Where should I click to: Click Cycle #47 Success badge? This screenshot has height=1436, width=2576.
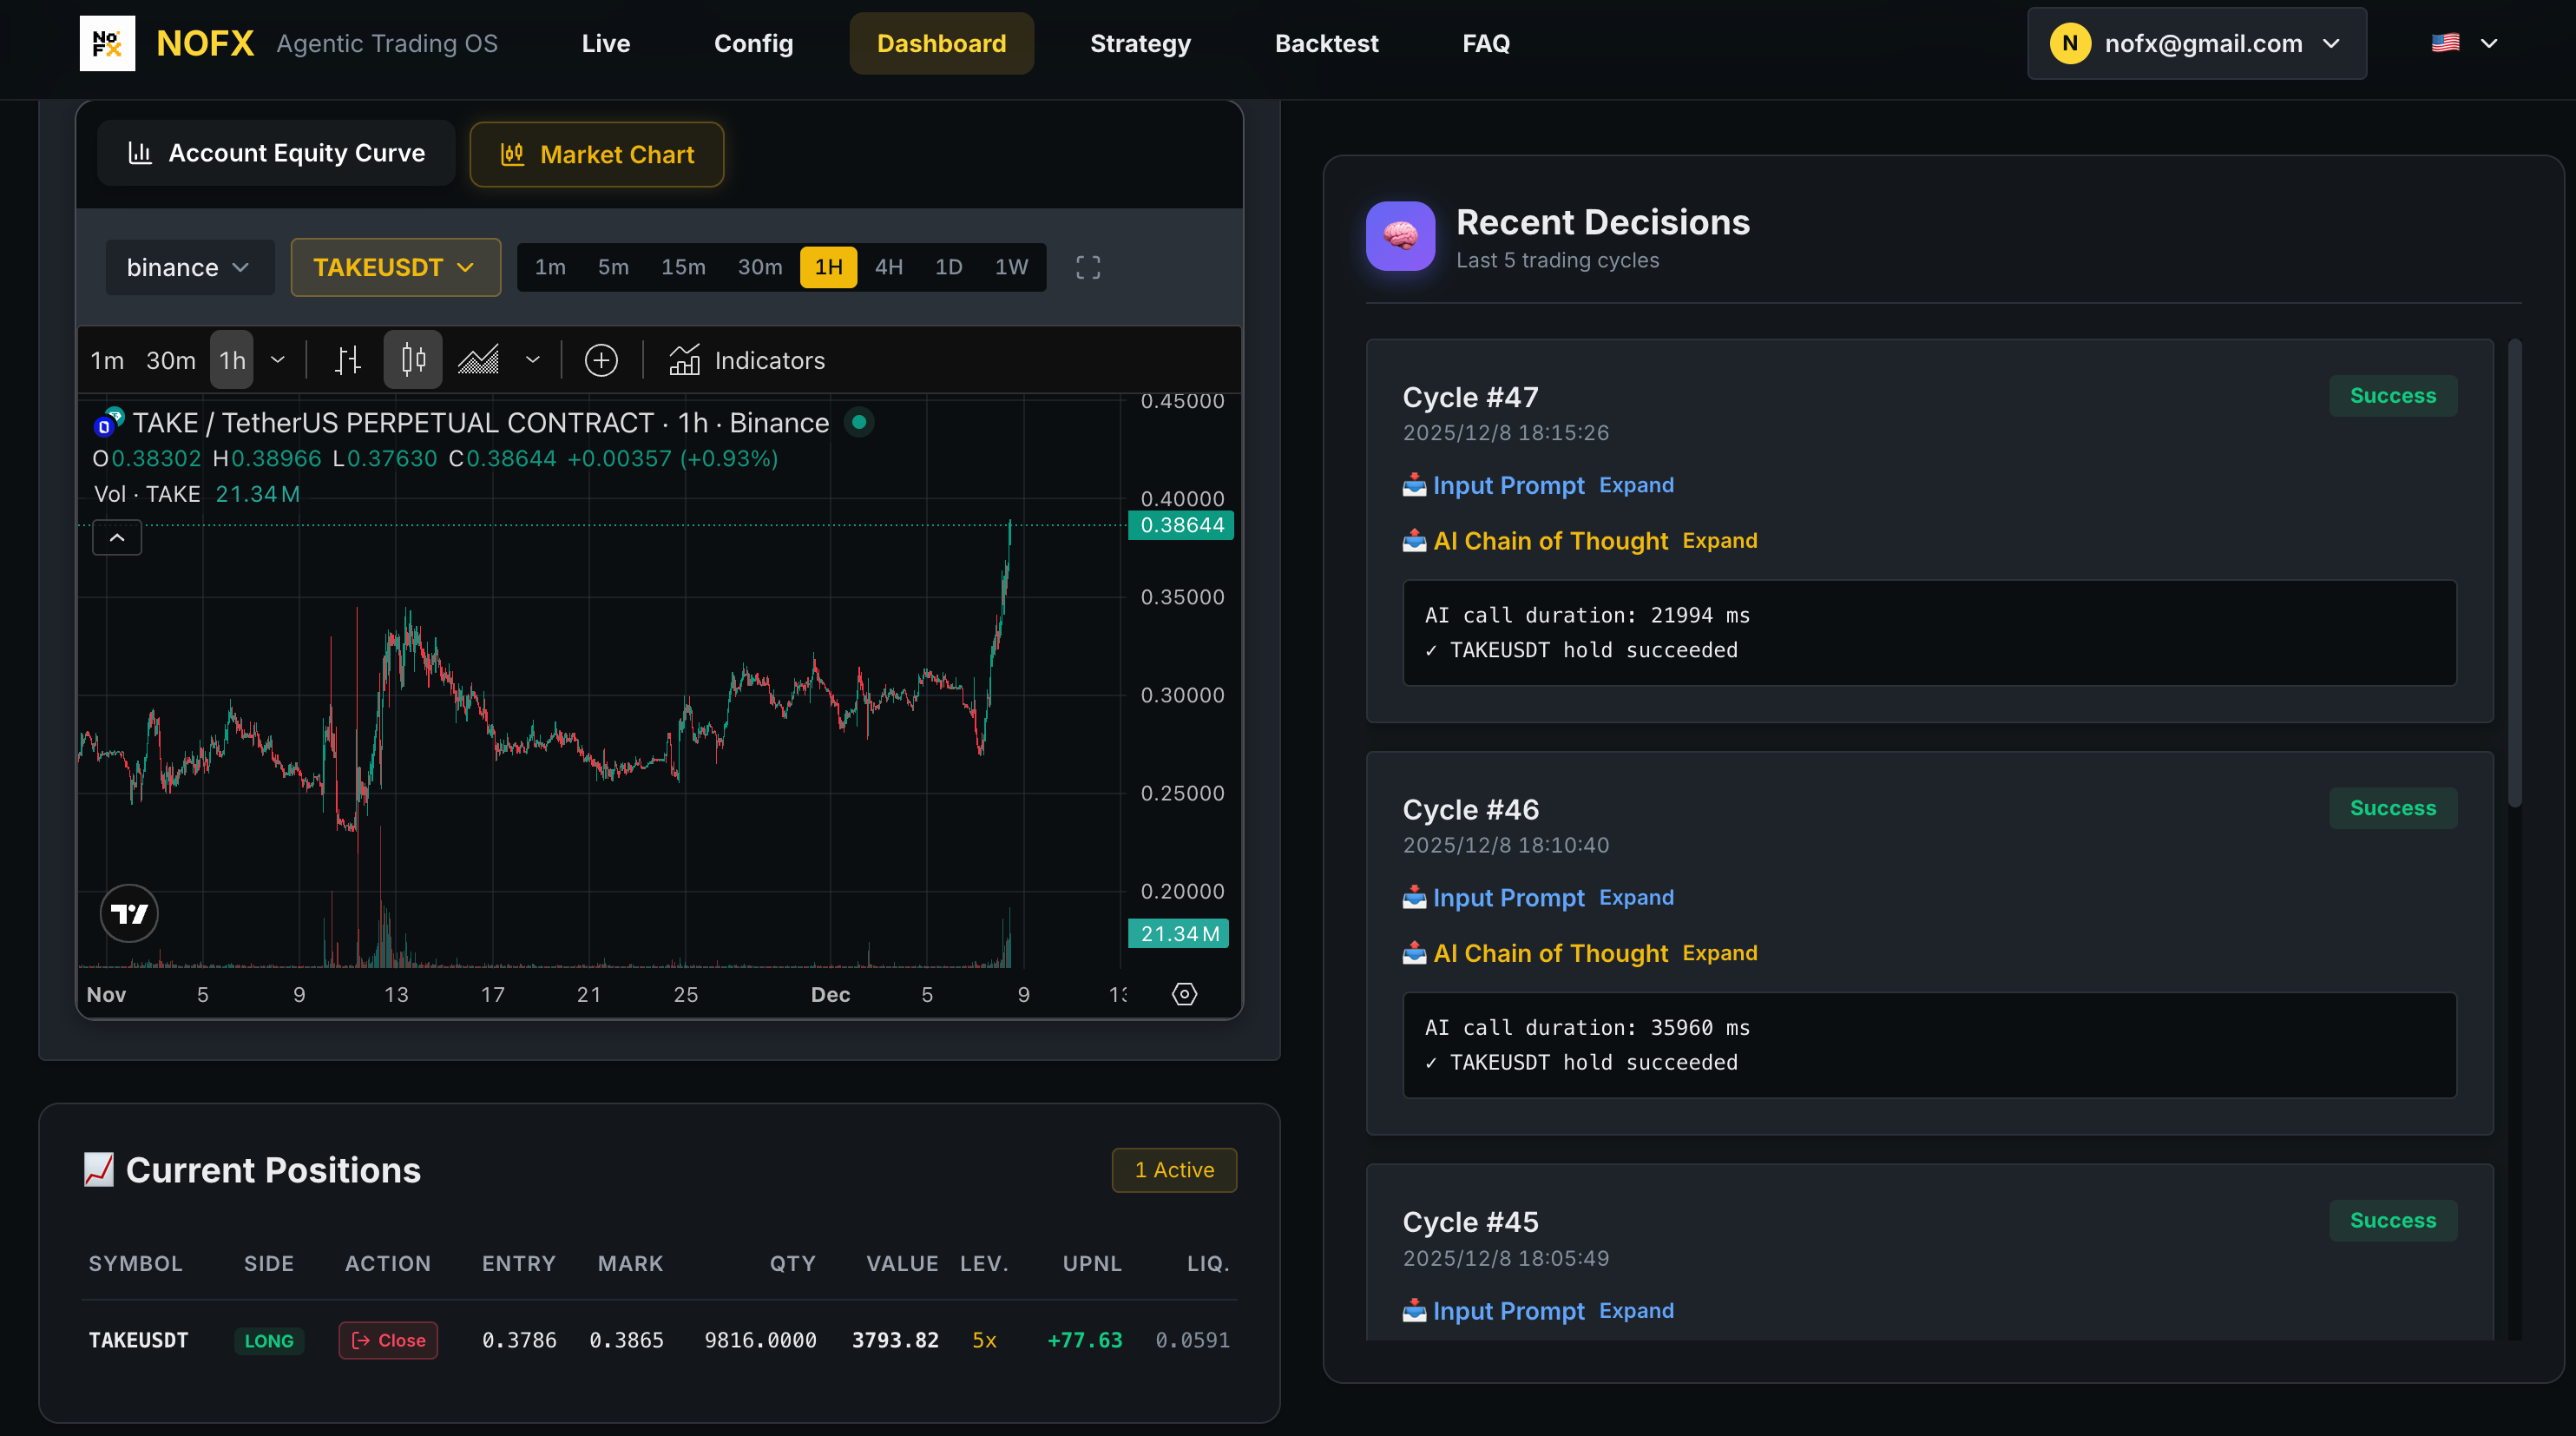[2392, 396]
